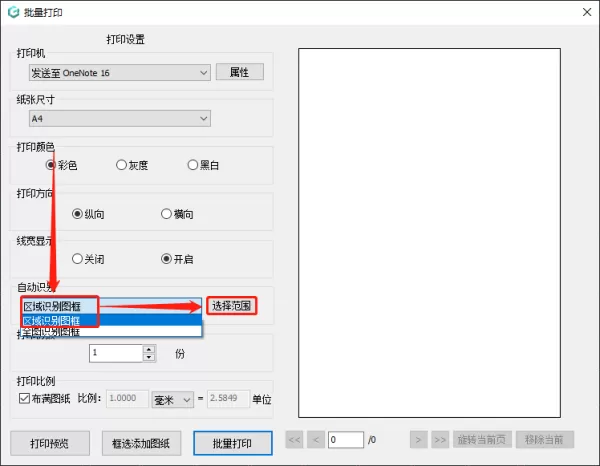Expand the A4 paper size dropdown

point(119,119)
